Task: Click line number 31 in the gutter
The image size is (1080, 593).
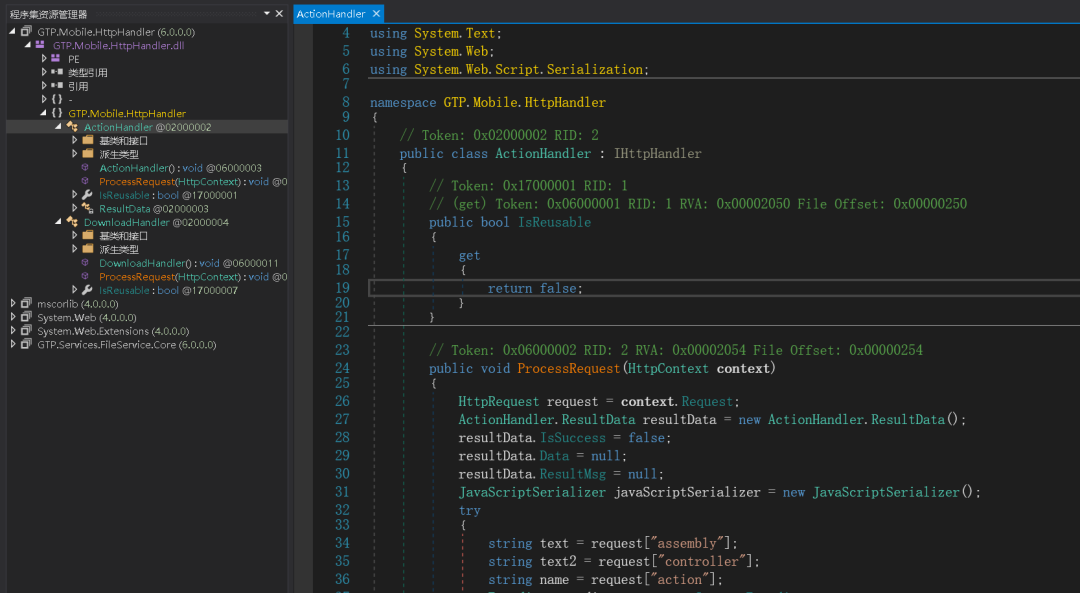Action: tap(342, 492)
